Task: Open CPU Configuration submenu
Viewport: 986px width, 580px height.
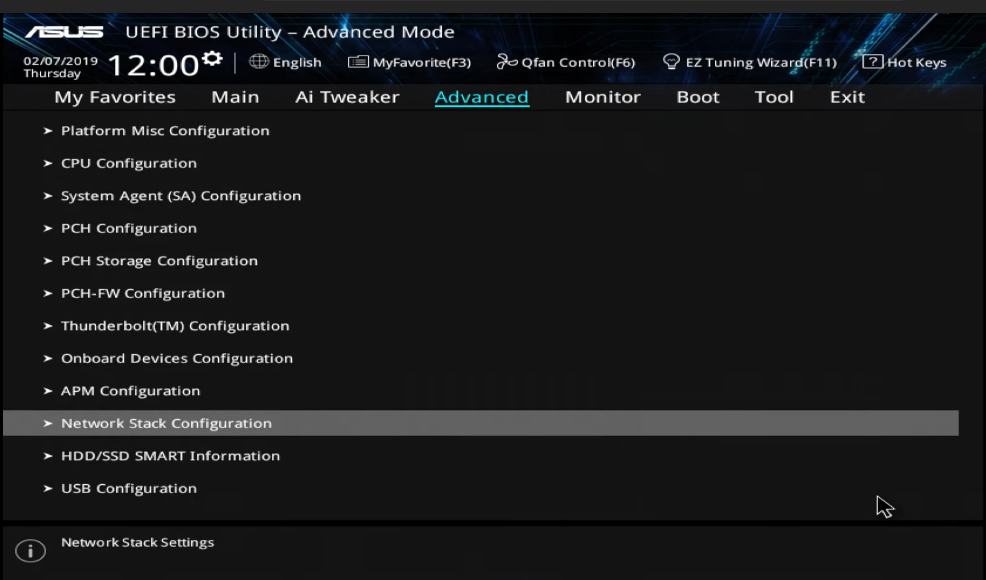Action: [x=129, y=164]
